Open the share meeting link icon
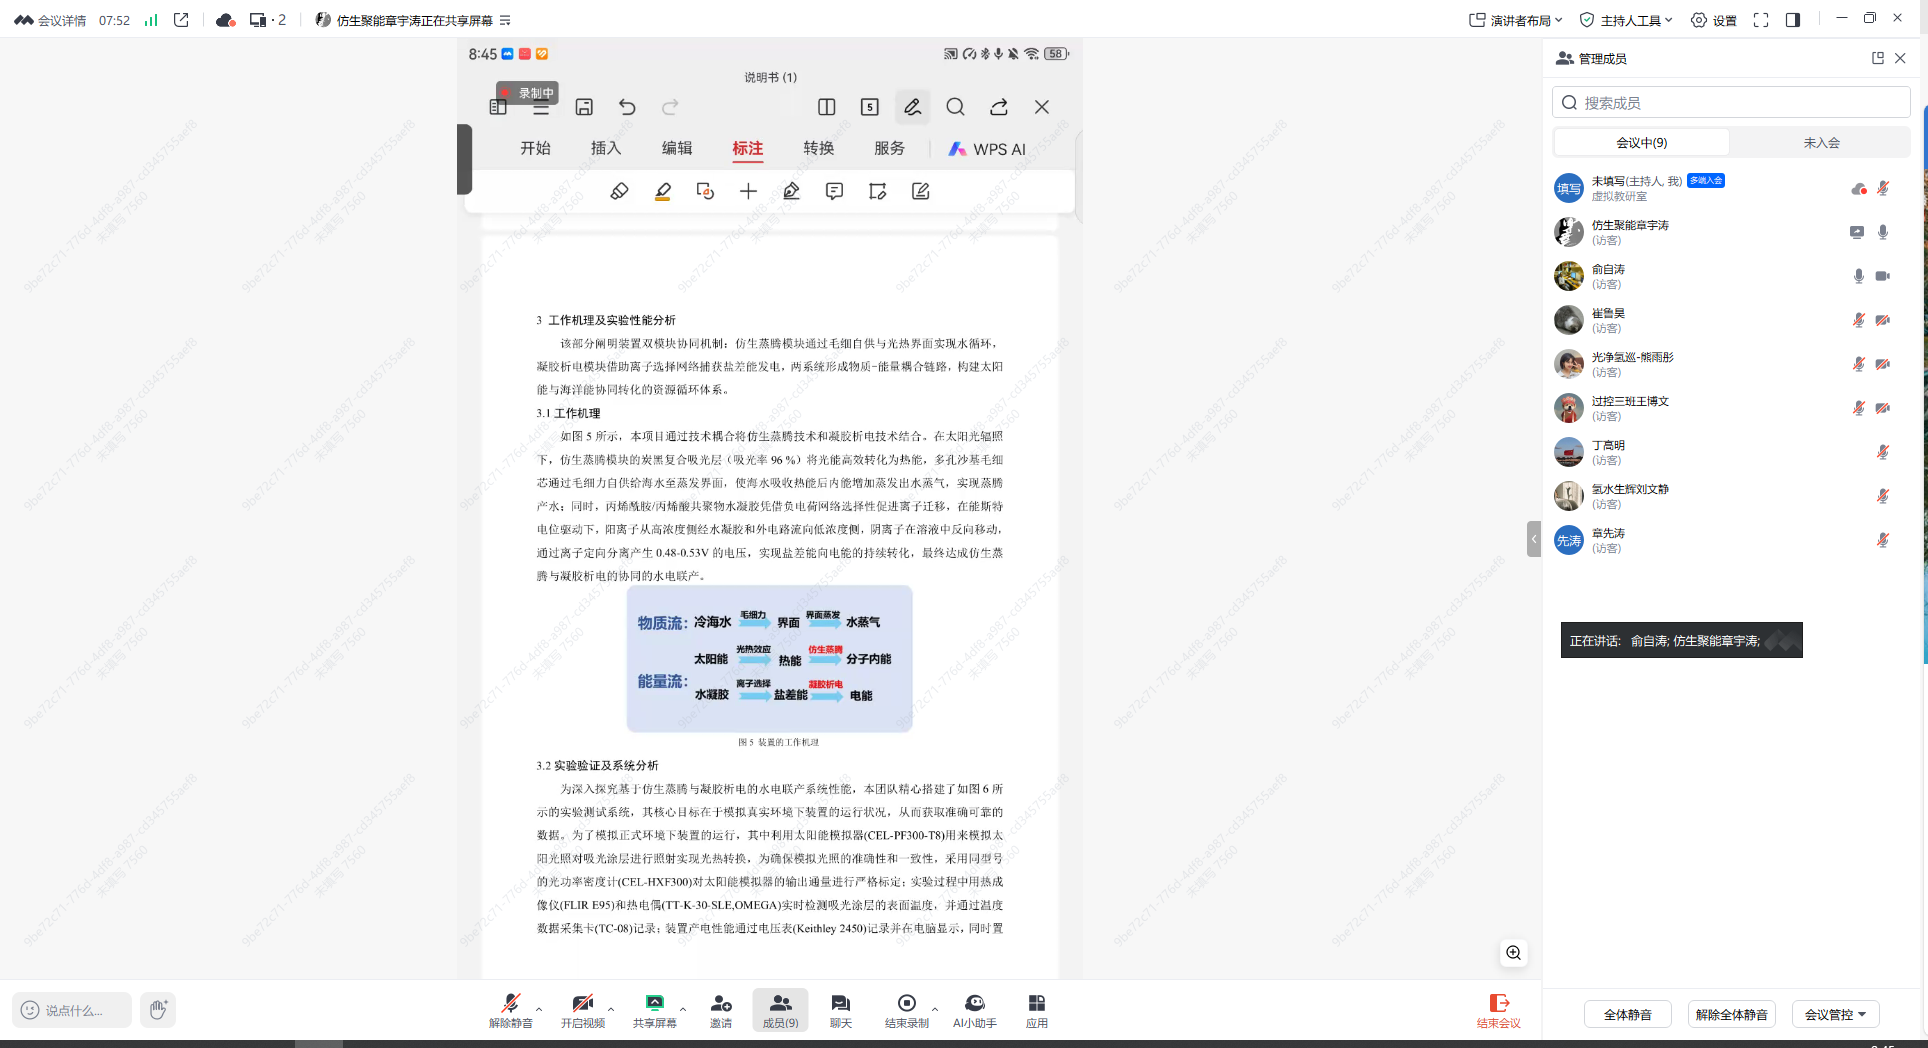The width and height of the screenshot is (1928, 1048). click(x=181, y=20)
